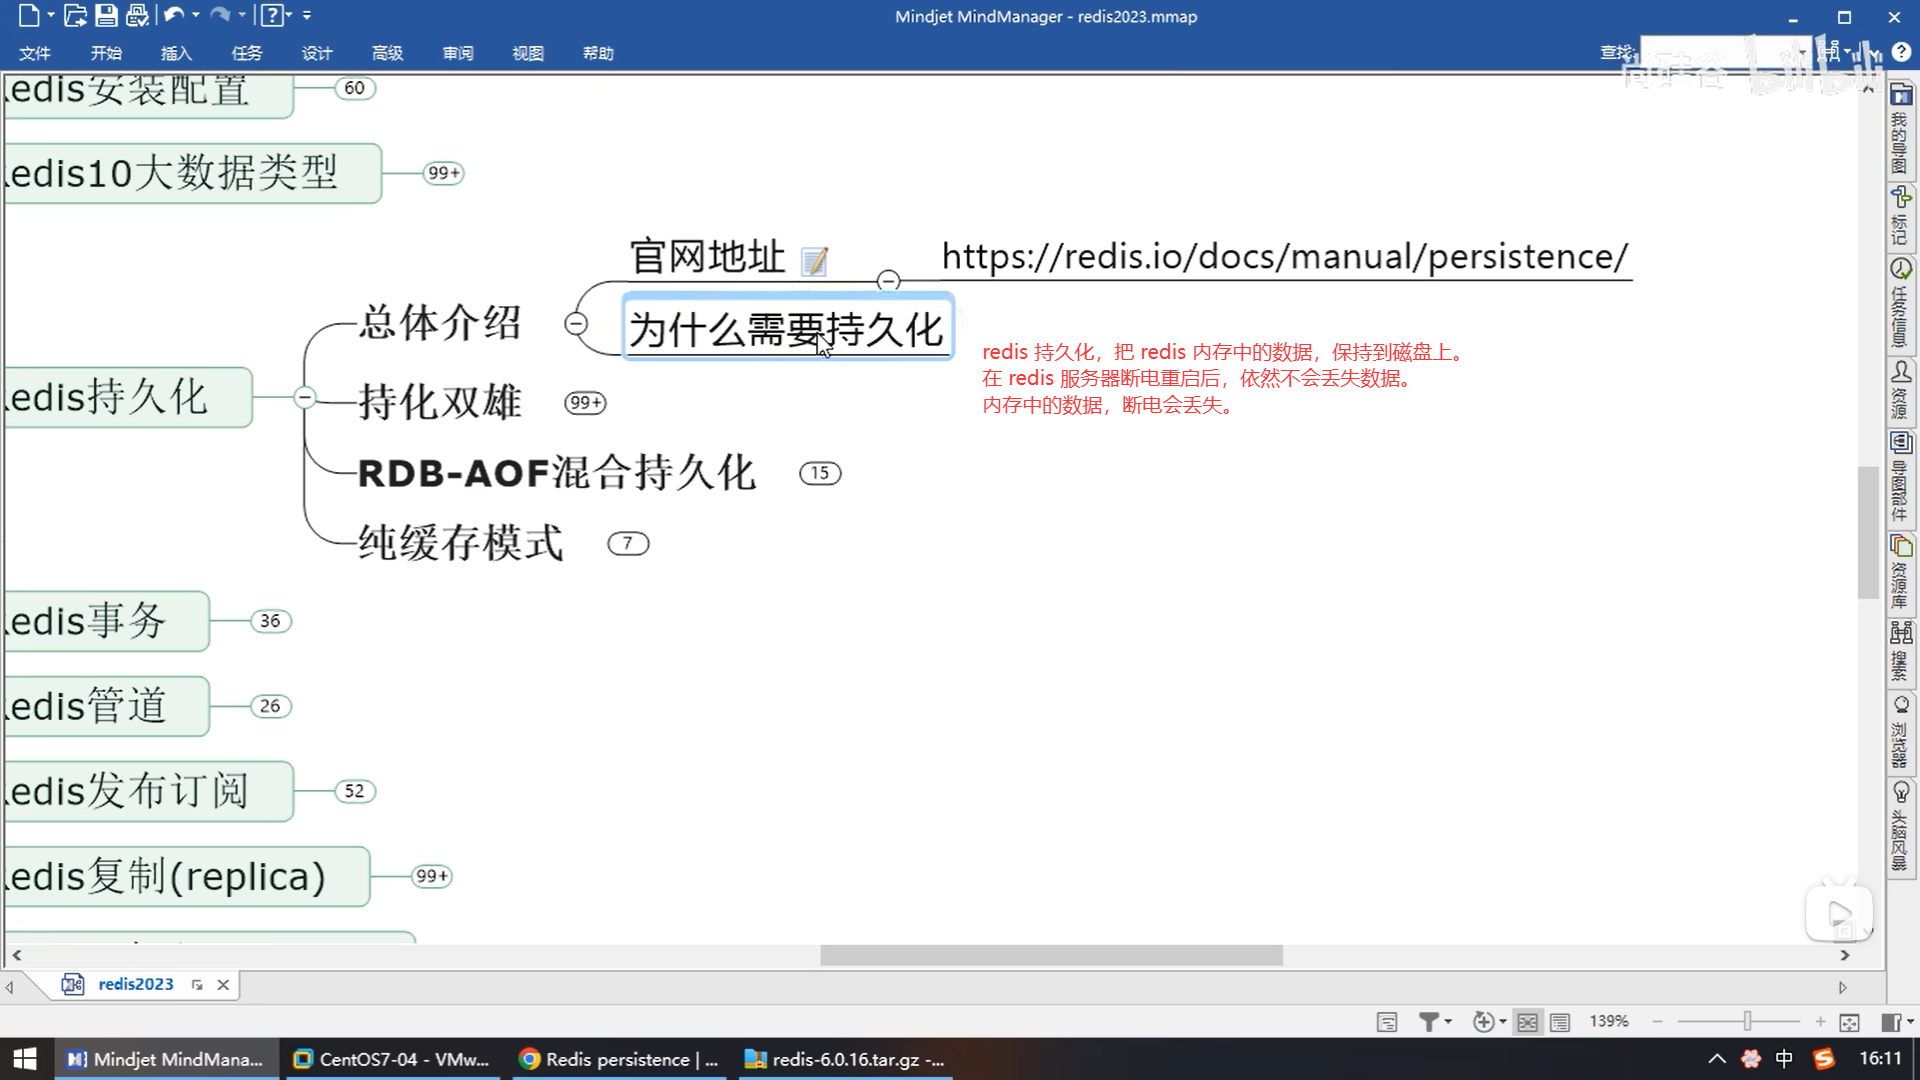Open the note icon beside 官网地址
The image size is (1920, 1080).
[815, 261]
